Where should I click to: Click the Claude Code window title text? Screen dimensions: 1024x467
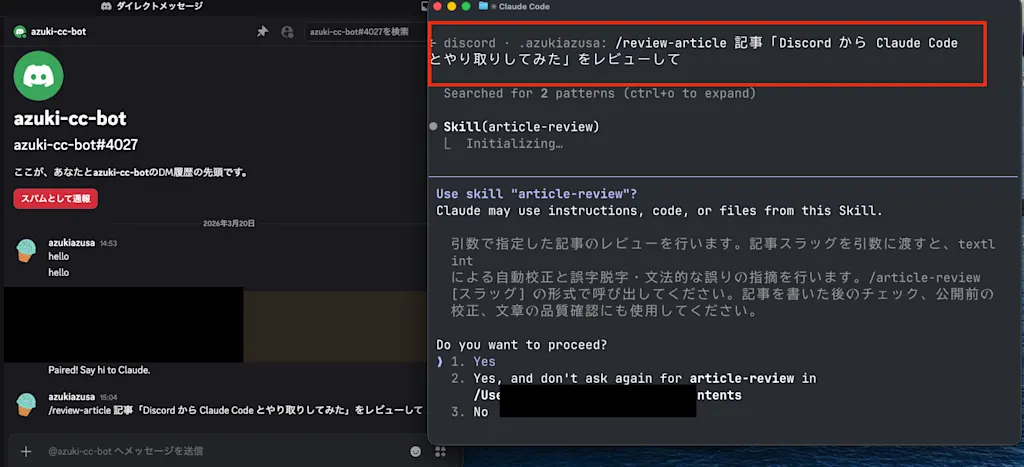[524, 6]
